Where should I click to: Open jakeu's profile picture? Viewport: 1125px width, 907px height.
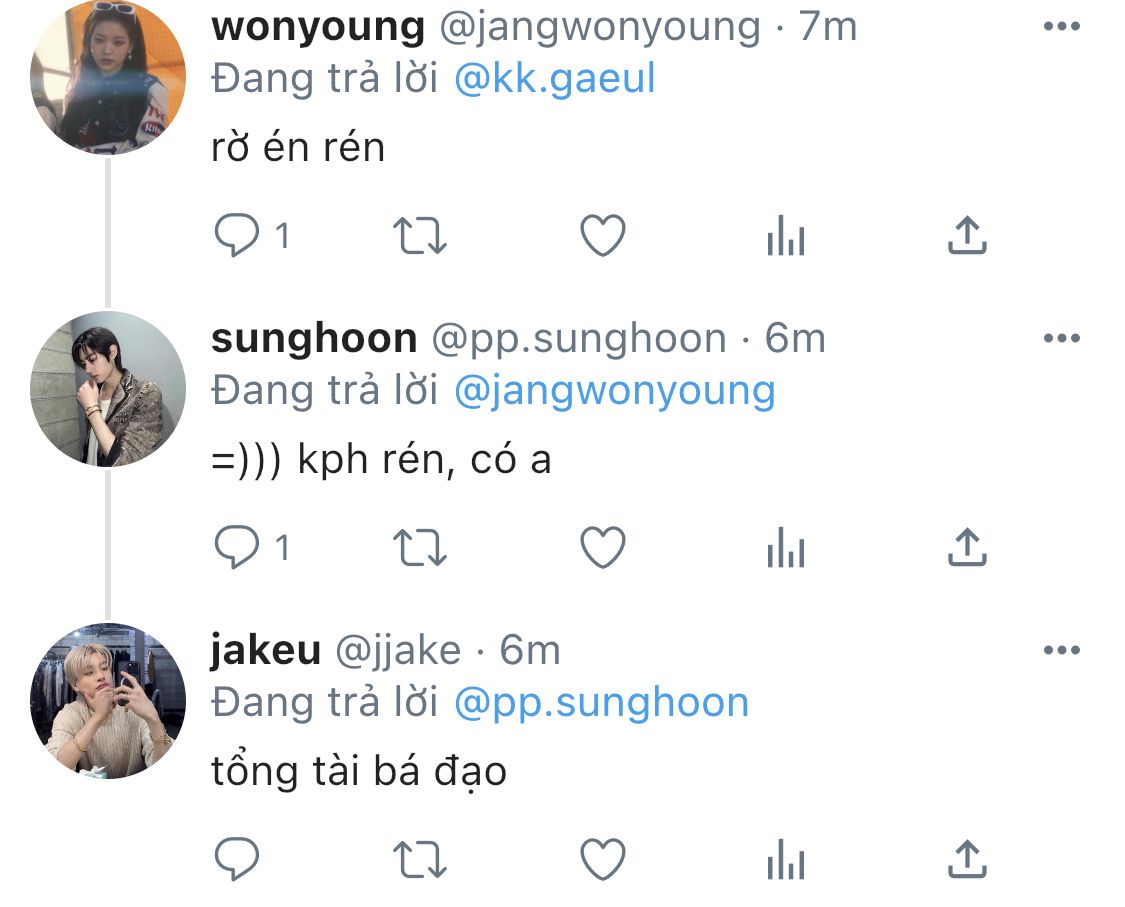click(108, 701)
